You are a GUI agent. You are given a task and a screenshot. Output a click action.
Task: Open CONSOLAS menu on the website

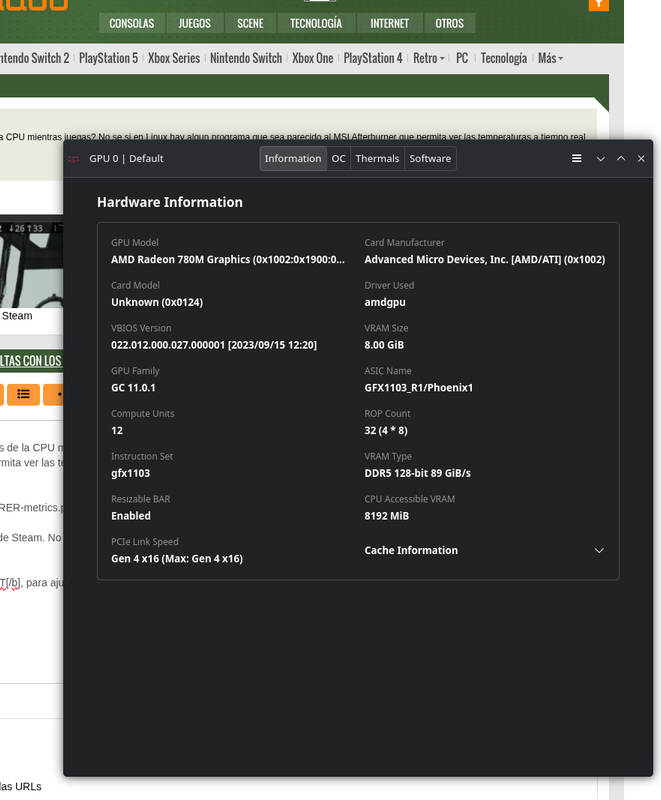point(132,23)
